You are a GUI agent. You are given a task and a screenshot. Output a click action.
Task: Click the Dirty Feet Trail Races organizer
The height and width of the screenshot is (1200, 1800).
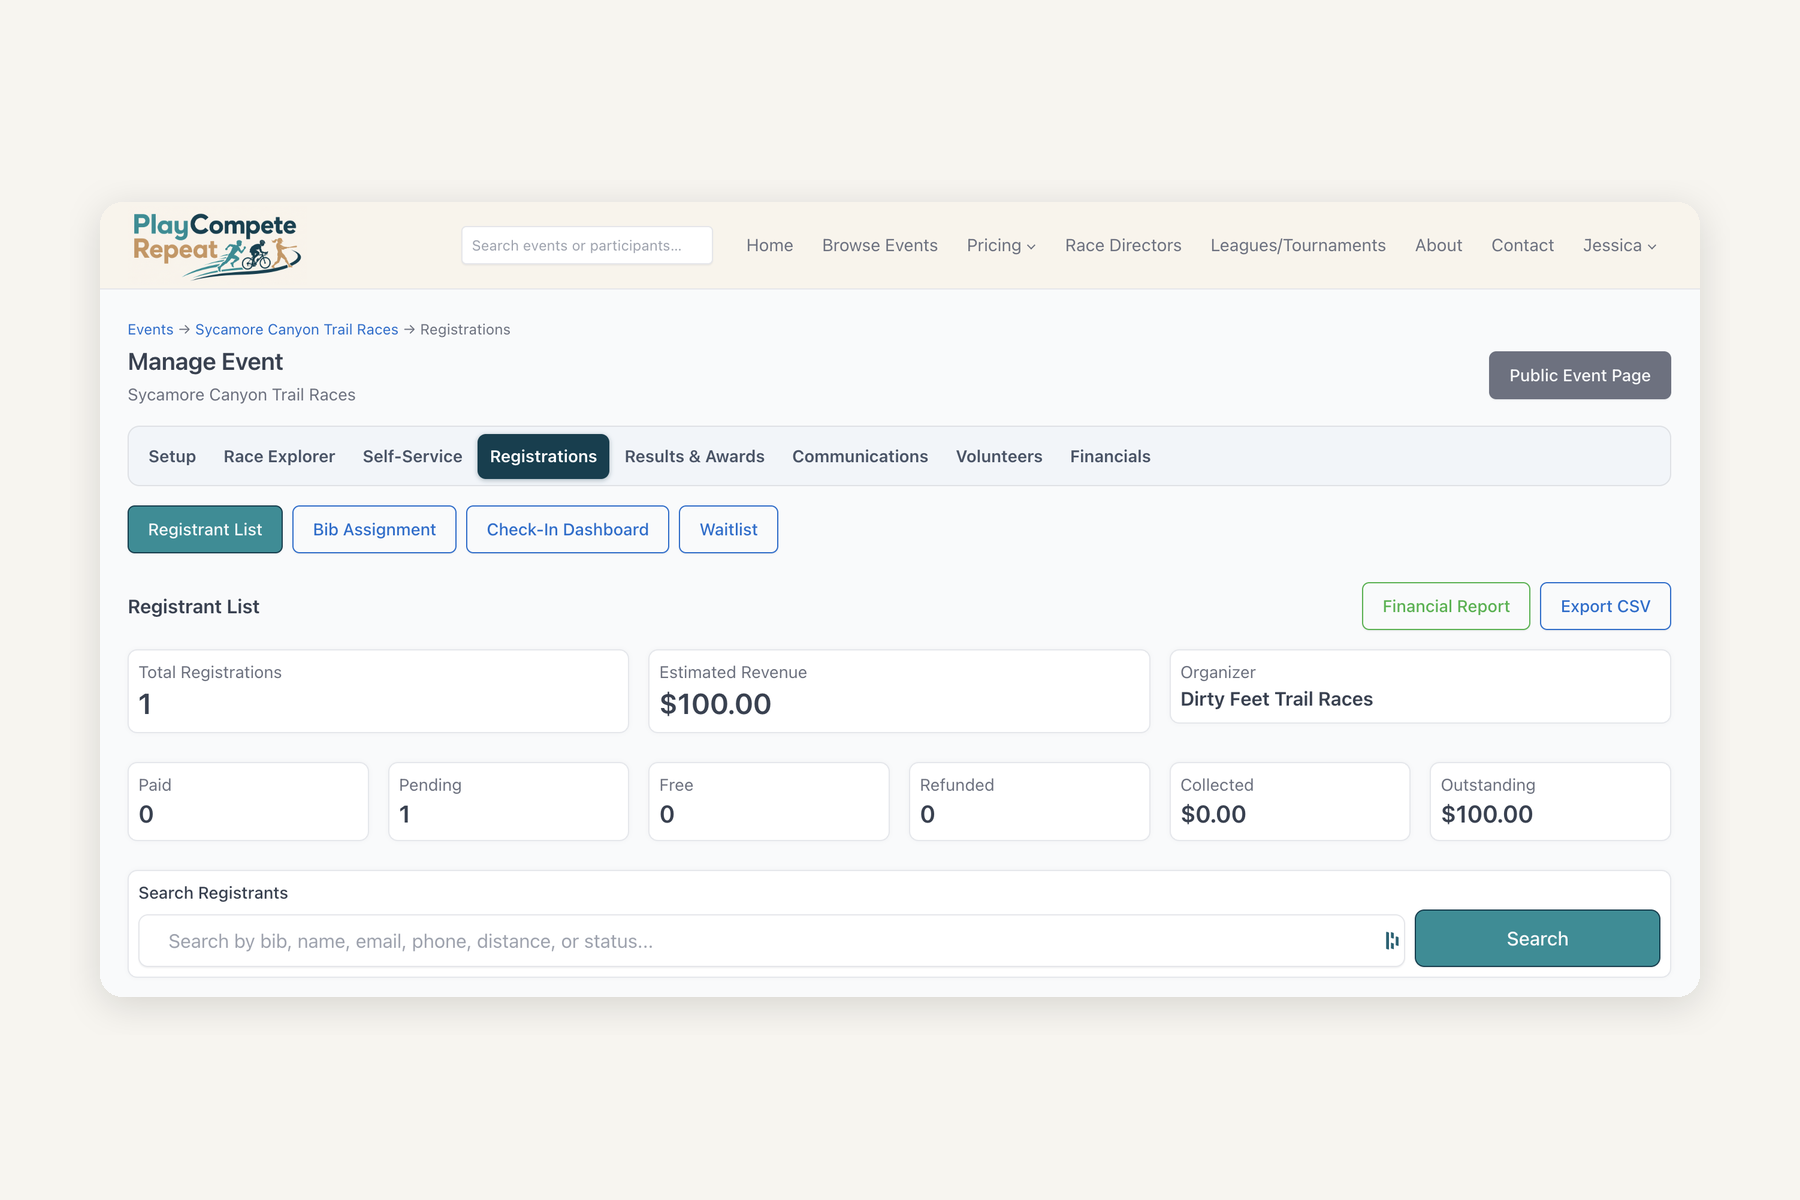tap(1276, 699)
